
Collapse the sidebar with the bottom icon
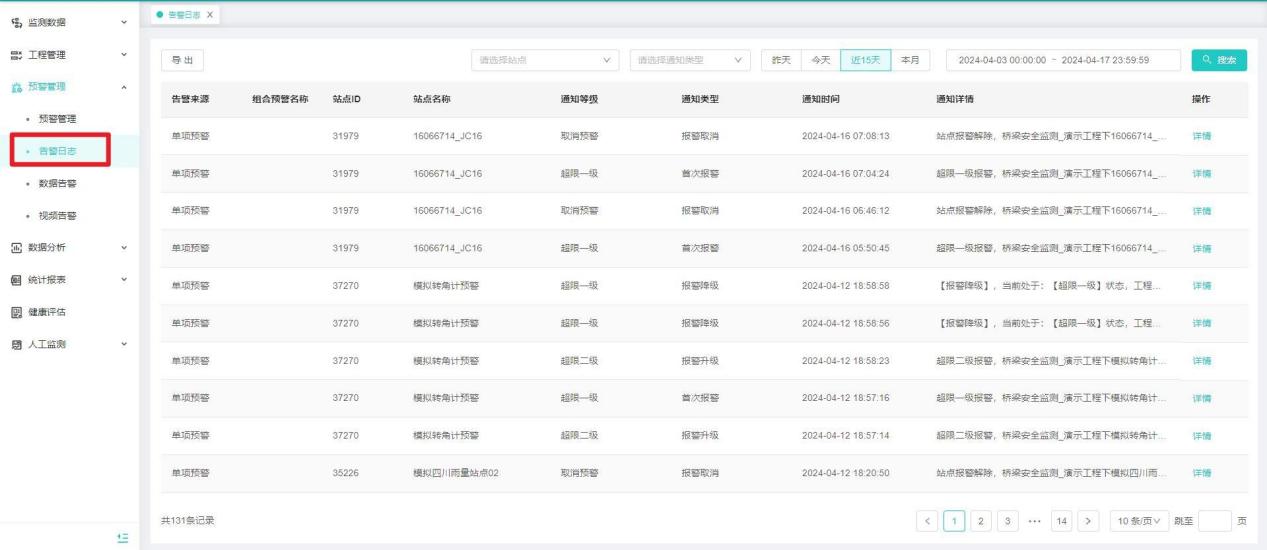pyautogui.click(x=122, y=537)
